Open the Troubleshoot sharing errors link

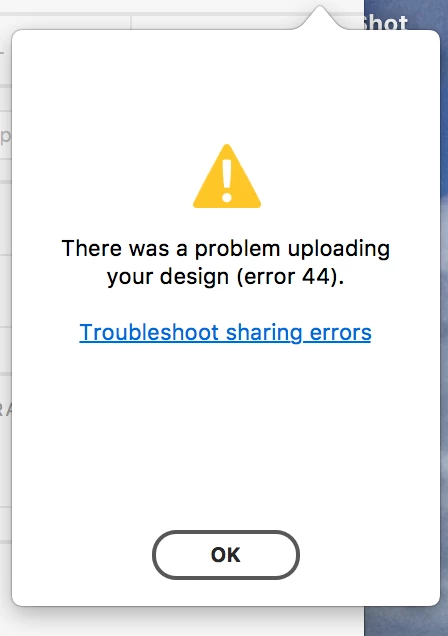(x=225, y=333)
